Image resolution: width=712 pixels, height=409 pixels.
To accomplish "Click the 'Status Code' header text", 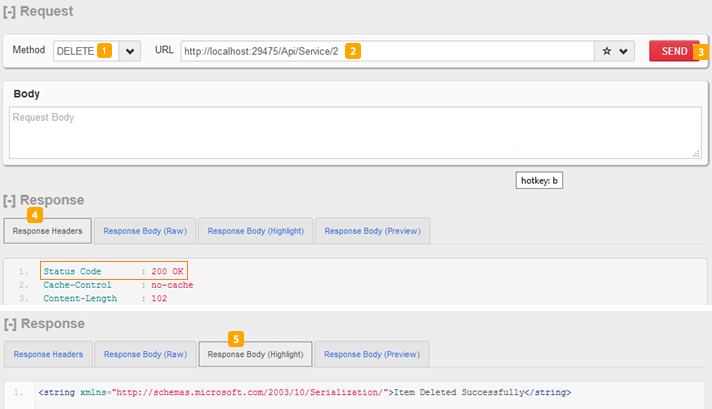I will coord(72,271).
